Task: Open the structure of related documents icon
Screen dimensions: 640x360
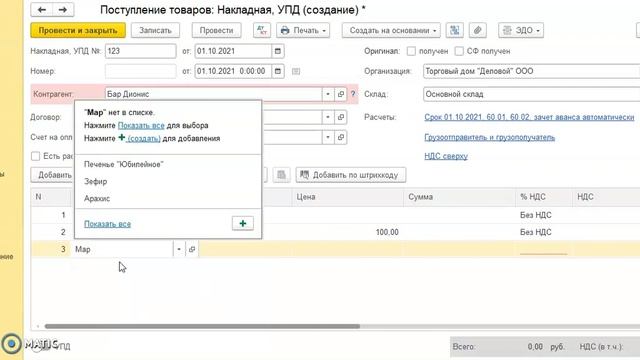Action: [454, 30]
